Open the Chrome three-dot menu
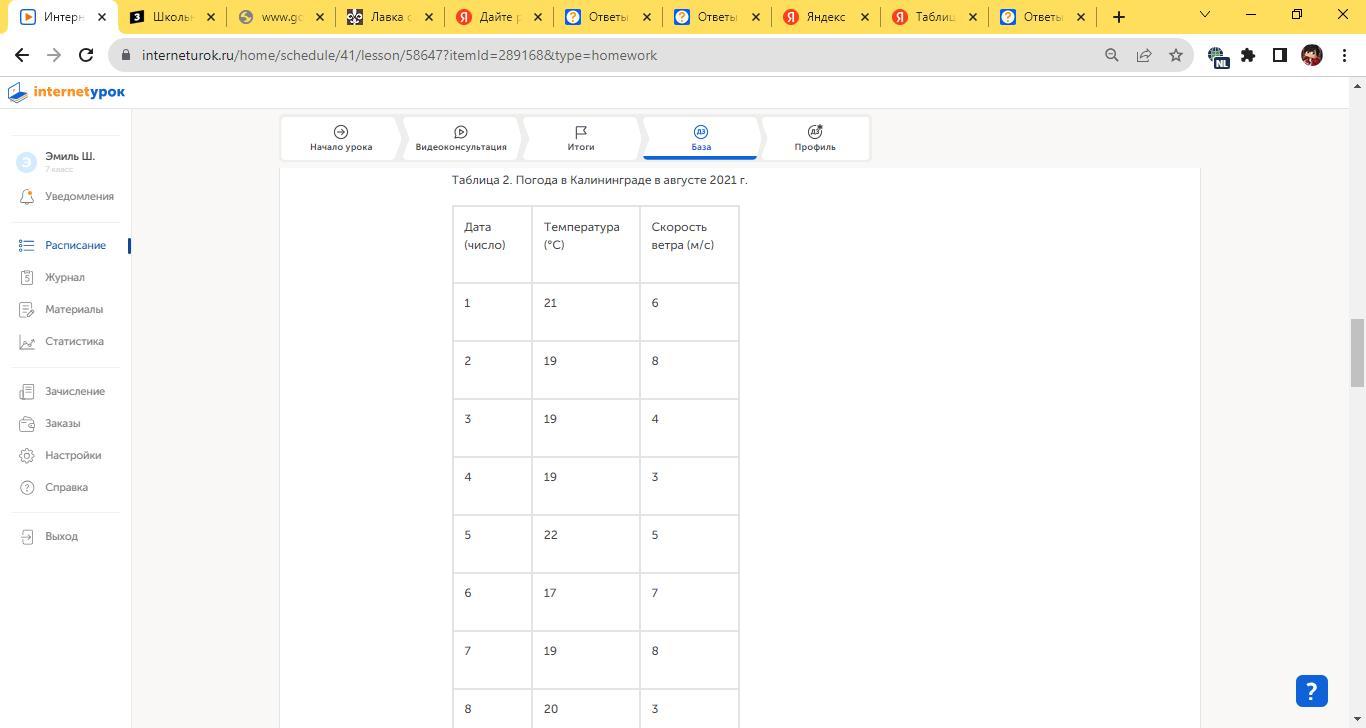 [1344, 55]
